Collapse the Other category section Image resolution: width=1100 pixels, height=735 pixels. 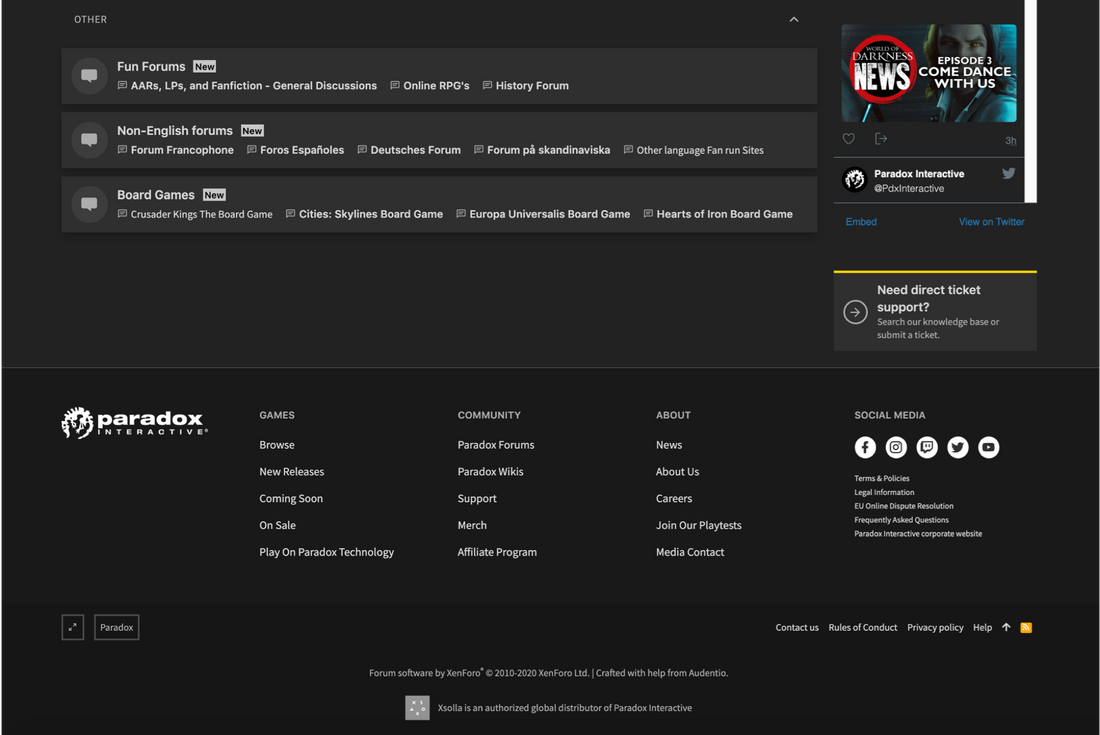coord(794,19)
